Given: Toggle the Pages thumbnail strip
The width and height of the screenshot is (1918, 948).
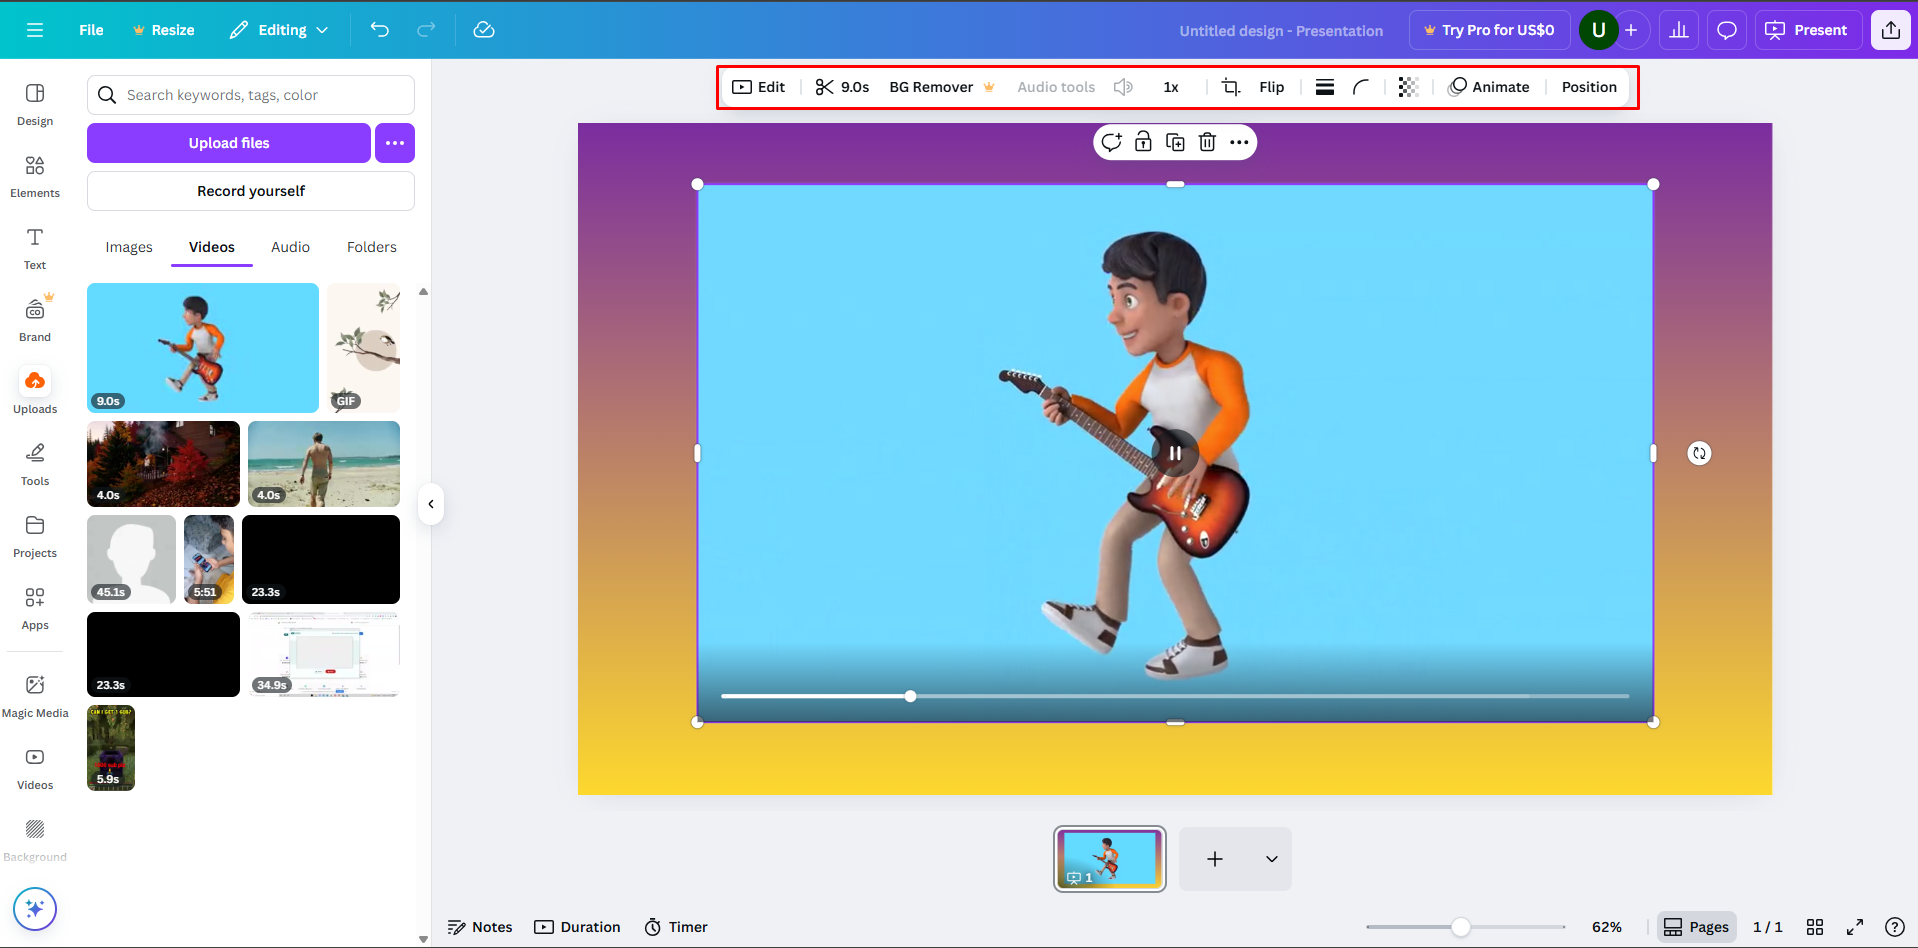Looking at the screenshot, I should click(1696, 927).
